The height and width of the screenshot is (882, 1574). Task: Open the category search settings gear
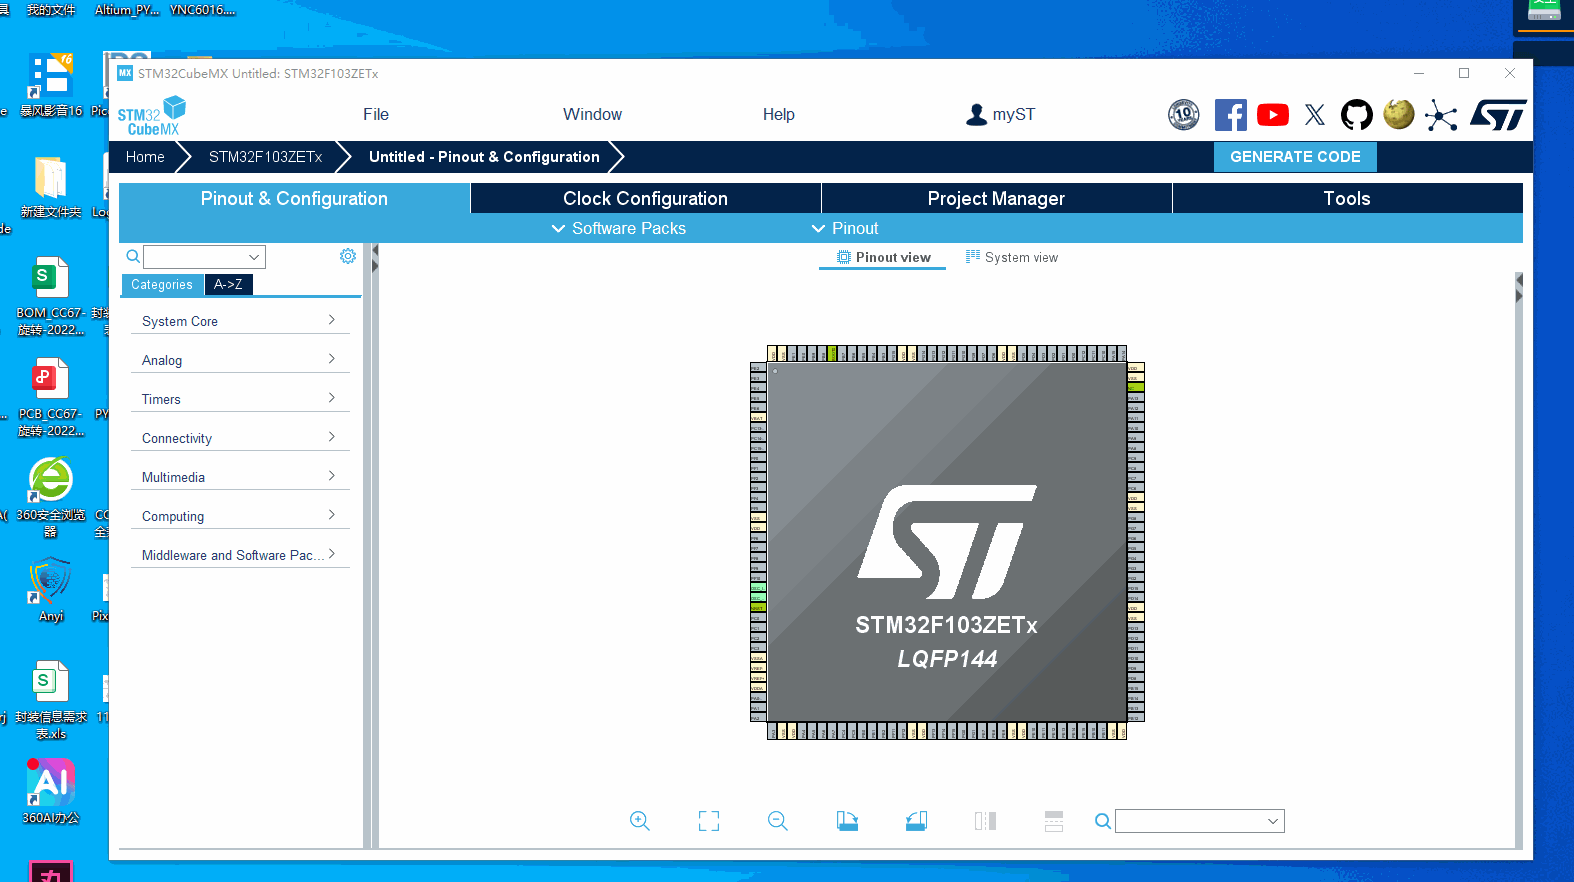pos(348,256)
